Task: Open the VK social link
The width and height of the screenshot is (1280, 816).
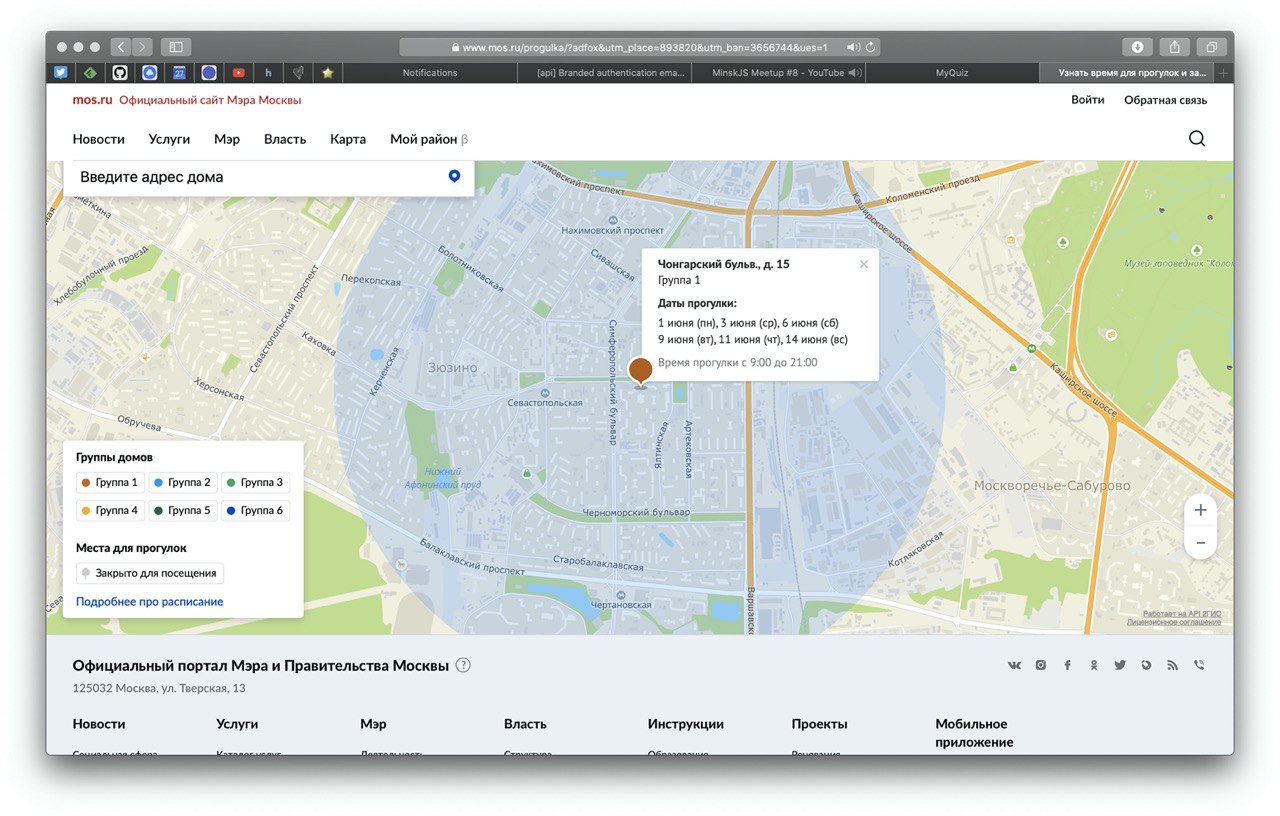Action: pyautogui.click(x=1014, y=665)
